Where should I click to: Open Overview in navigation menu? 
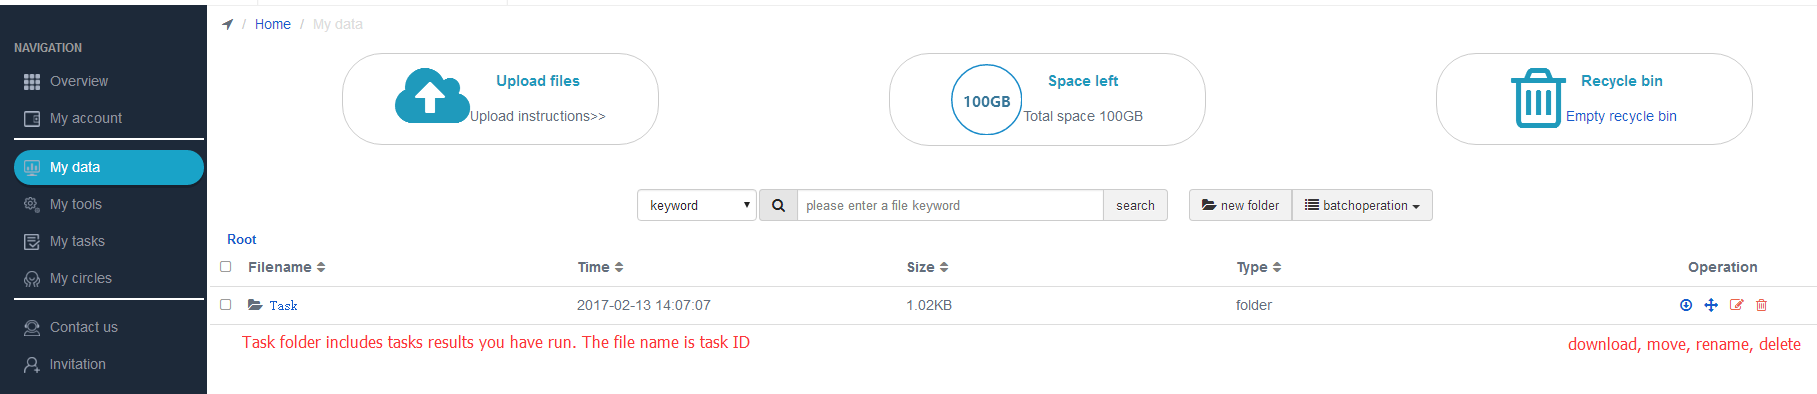tap(79, 81)
